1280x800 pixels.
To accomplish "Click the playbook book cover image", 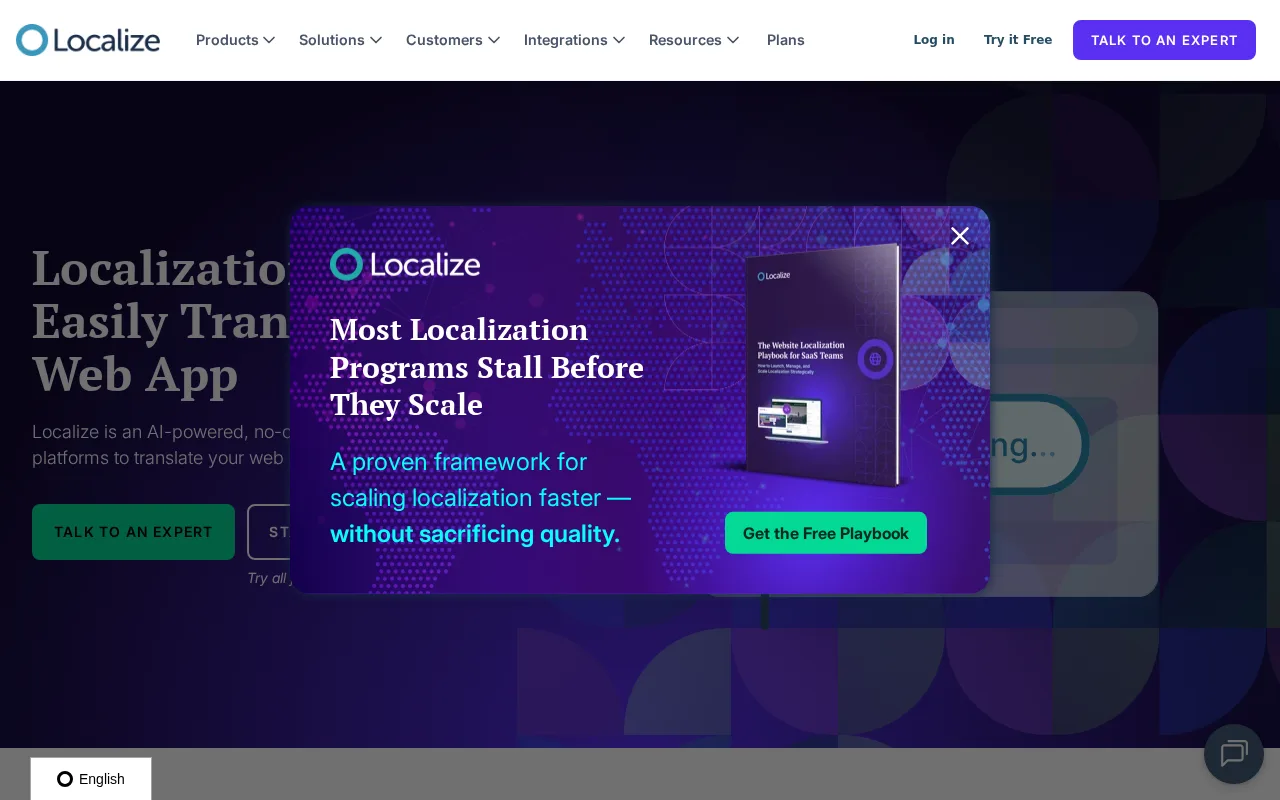I will coord(825,365).
